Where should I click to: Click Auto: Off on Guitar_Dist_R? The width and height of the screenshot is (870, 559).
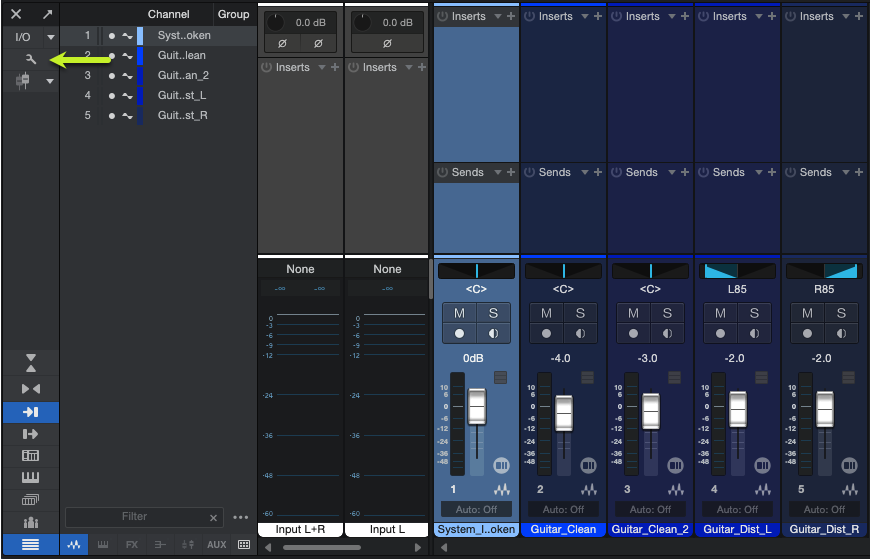point(825,509)
